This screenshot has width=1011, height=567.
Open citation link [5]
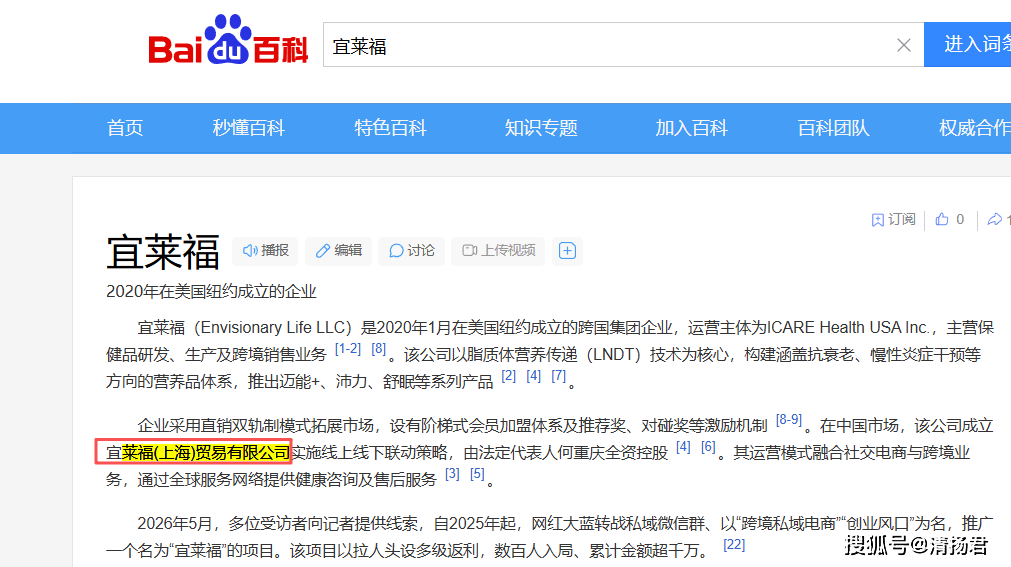click(x=477, y=473)
